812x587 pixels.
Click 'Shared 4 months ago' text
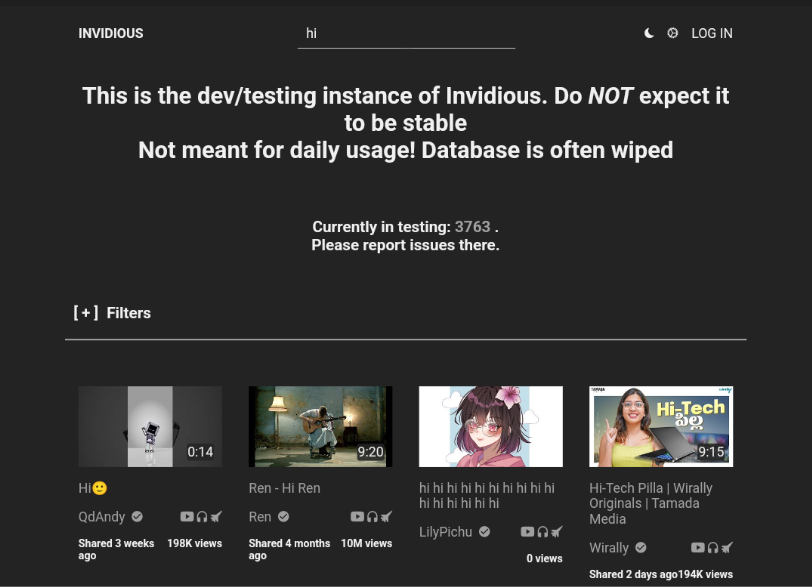289,549
